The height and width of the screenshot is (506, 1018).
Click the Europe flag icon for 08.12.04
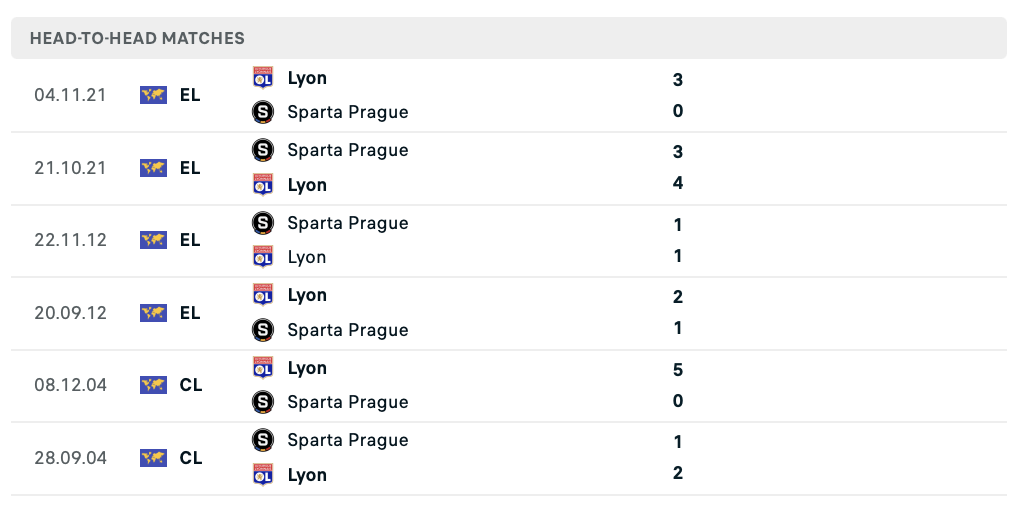153,386
